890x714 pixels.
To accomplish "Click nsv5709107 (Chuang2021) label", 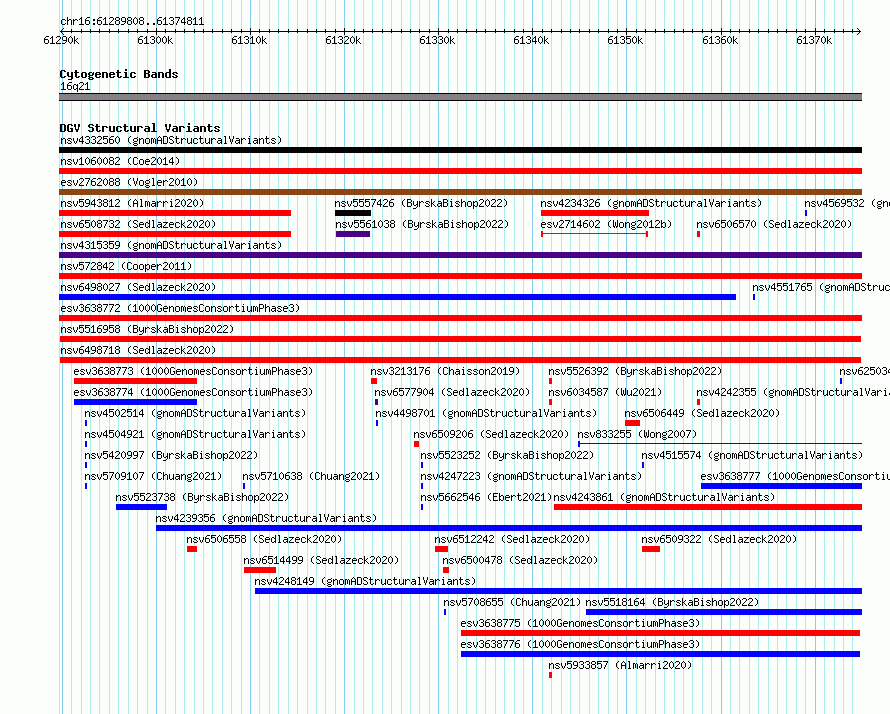I will (x=153, y=476).
